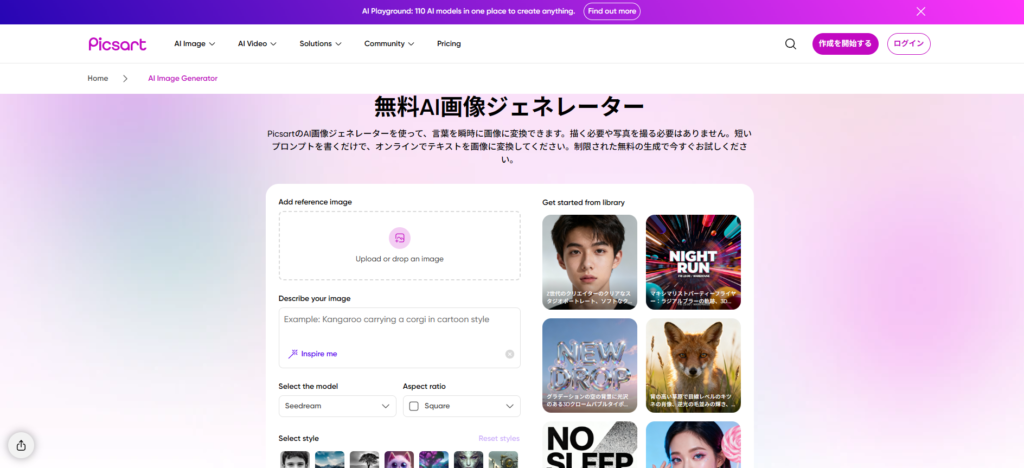
Task: Open the Seedream model dropdown
Action: click(337, 406)
